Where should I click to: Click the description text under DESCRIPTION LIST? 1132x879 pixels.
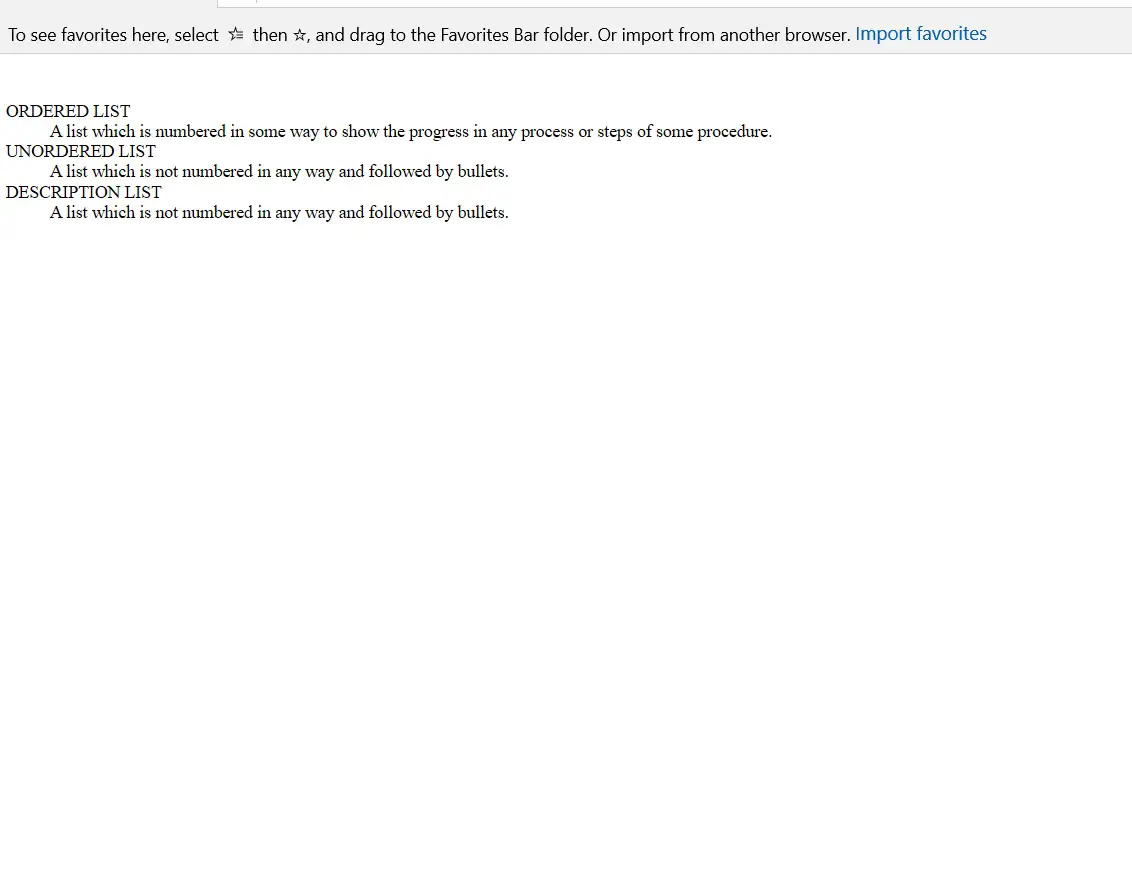pos(279,212)
